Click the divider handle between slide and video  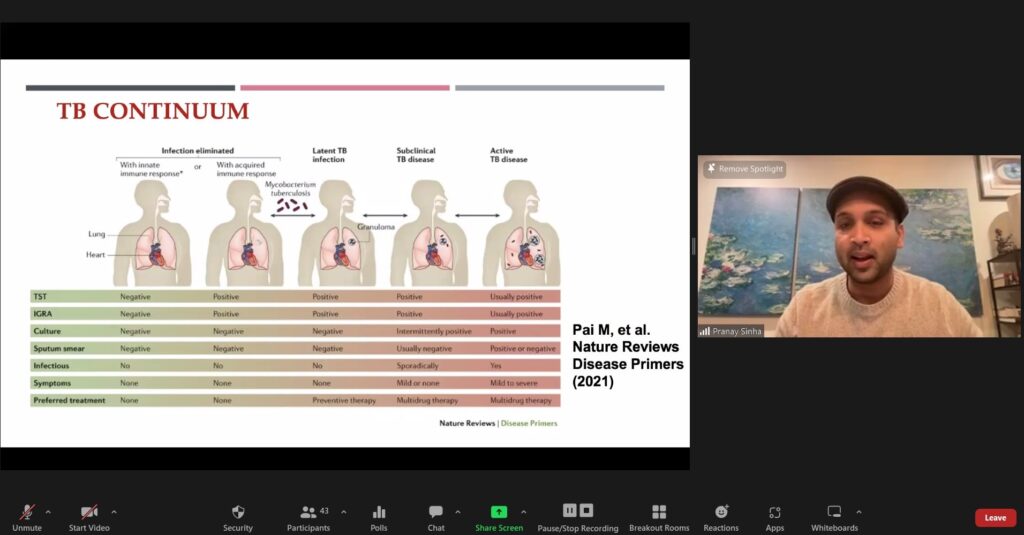(693, 246)
